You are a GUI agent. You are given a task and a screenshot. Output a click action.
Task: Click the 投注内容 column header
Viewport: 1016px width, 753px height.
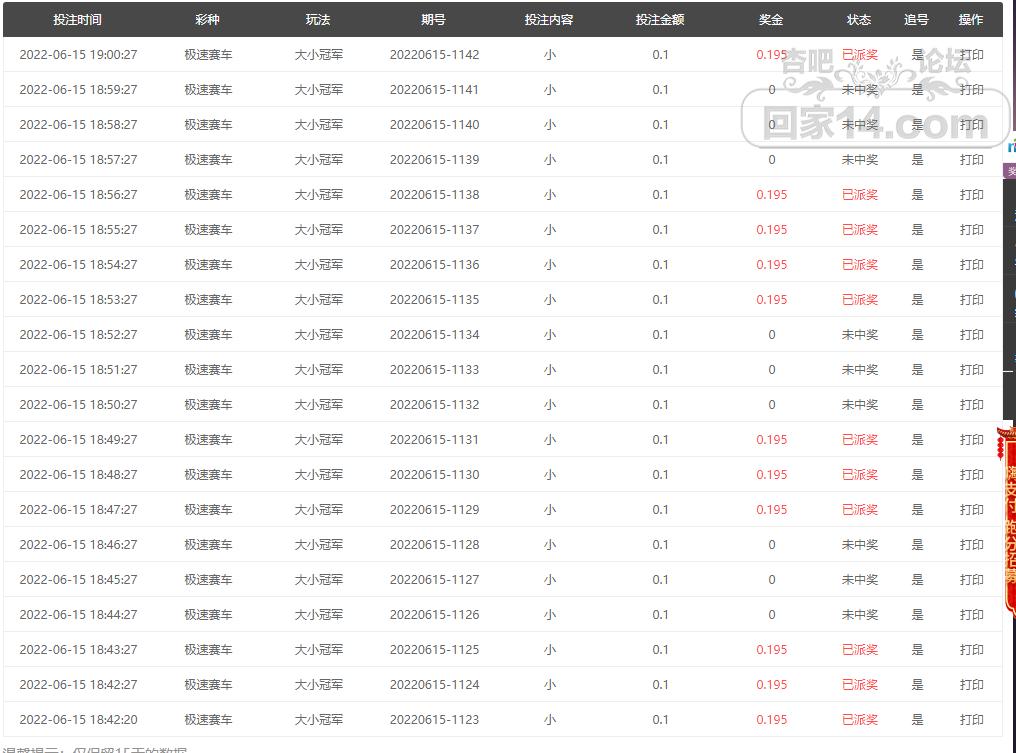(x=549, y=19)
